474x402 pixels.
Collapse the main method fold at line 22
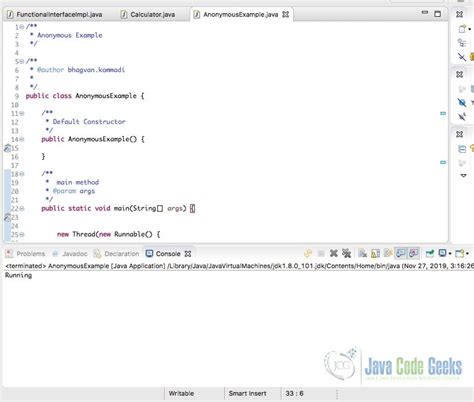(22, 209)
